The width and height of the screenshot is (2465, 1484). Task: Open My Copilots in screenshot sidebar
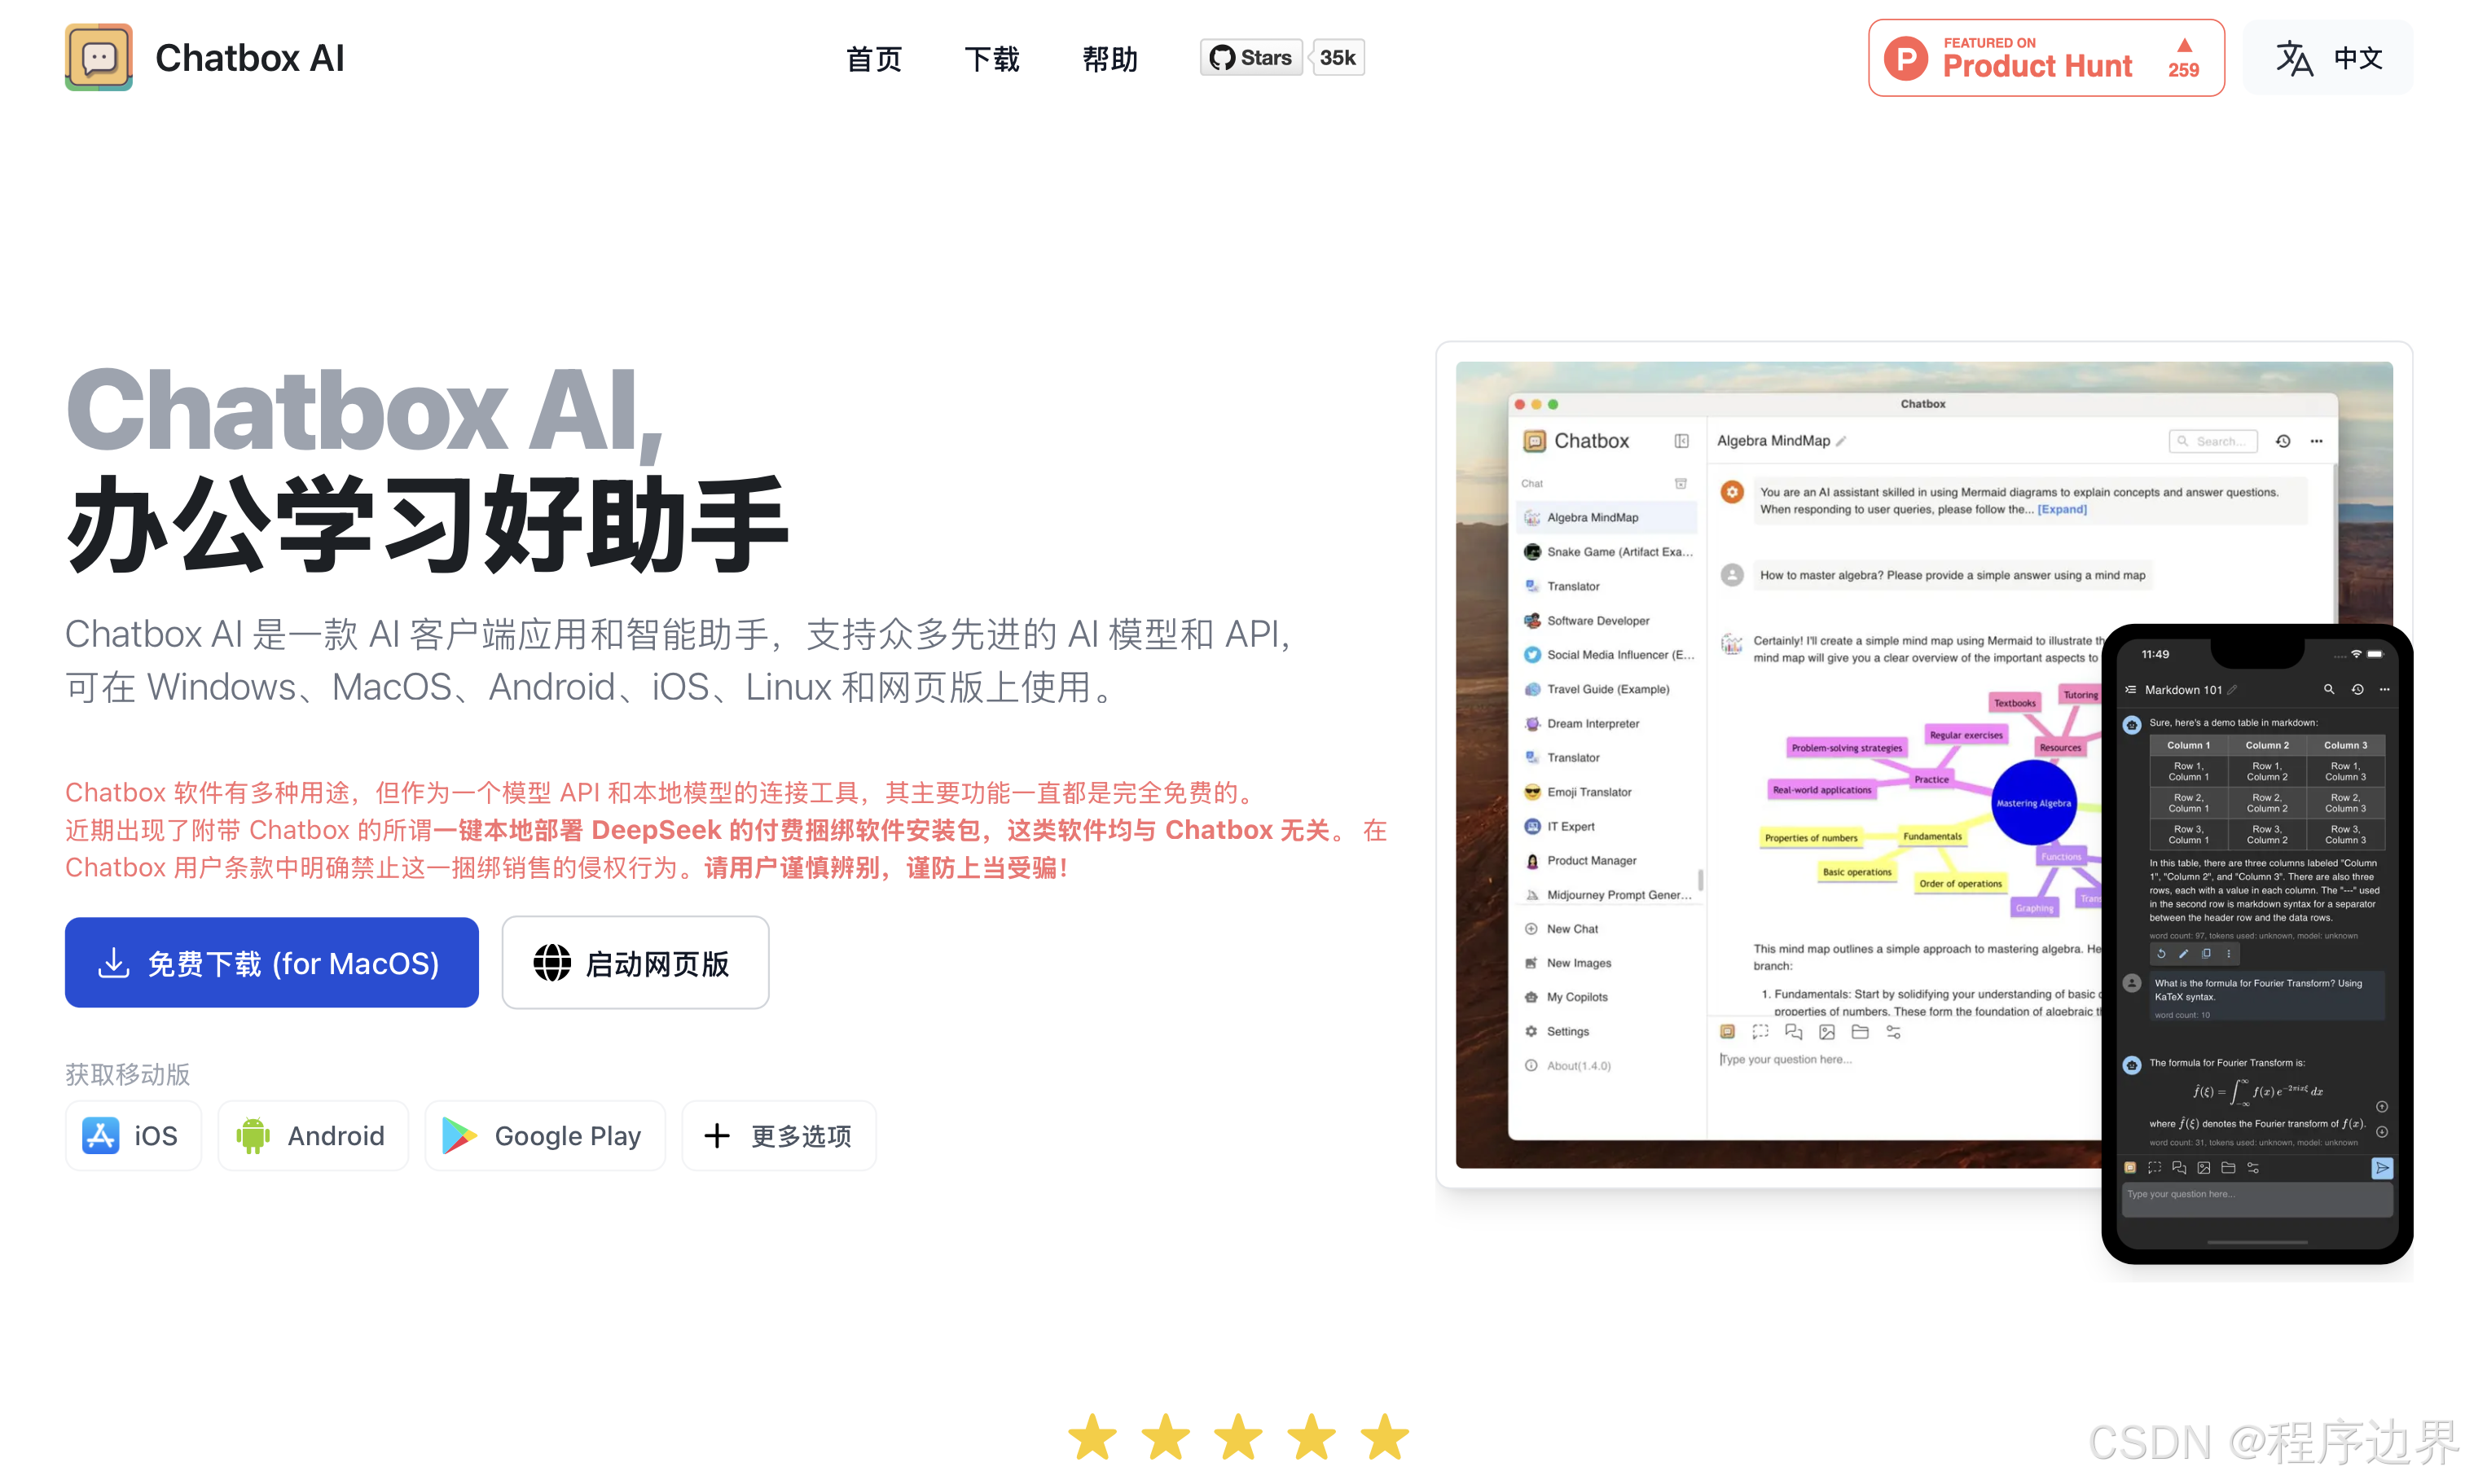coord(1566,997)
